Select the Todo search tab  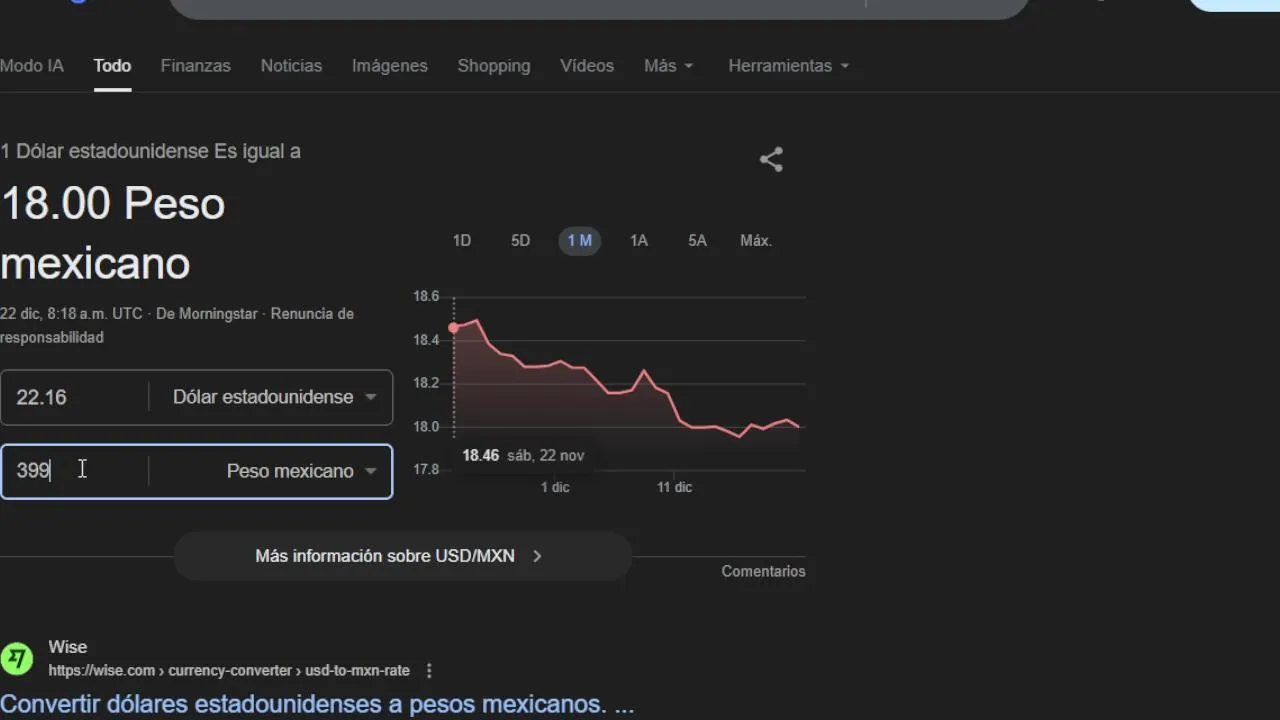112,66
